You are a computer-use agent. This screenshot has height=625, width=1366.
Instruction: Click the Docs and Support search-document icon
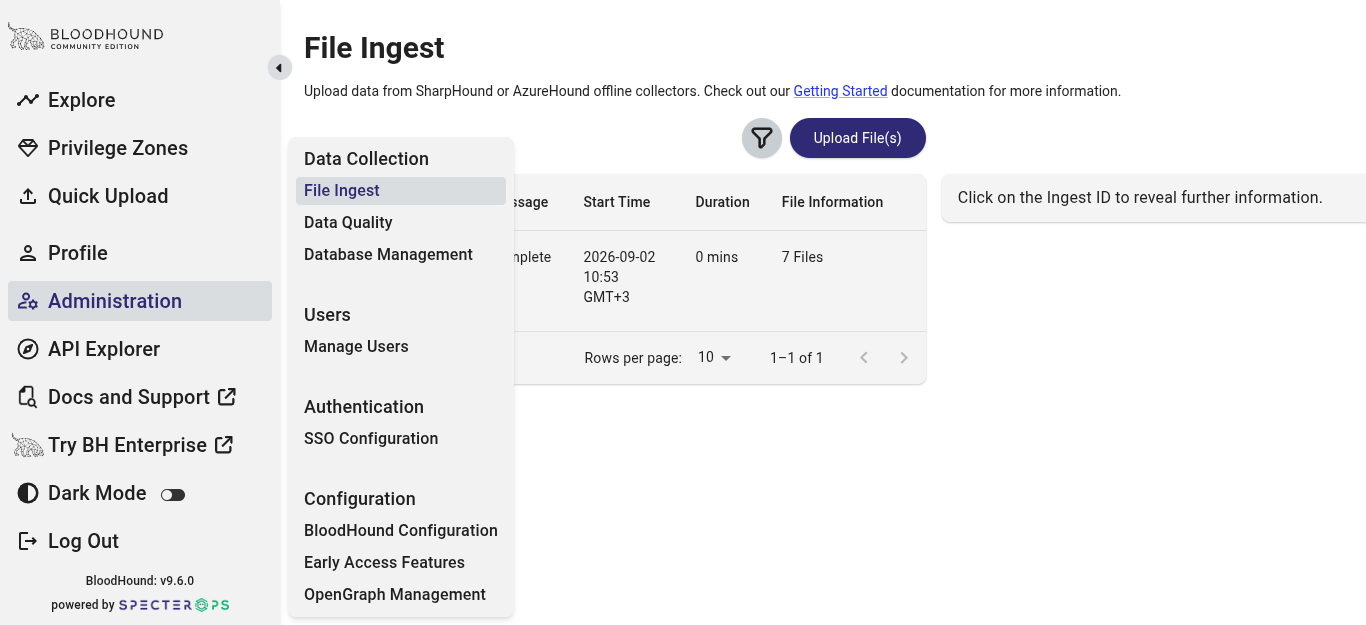28,397
